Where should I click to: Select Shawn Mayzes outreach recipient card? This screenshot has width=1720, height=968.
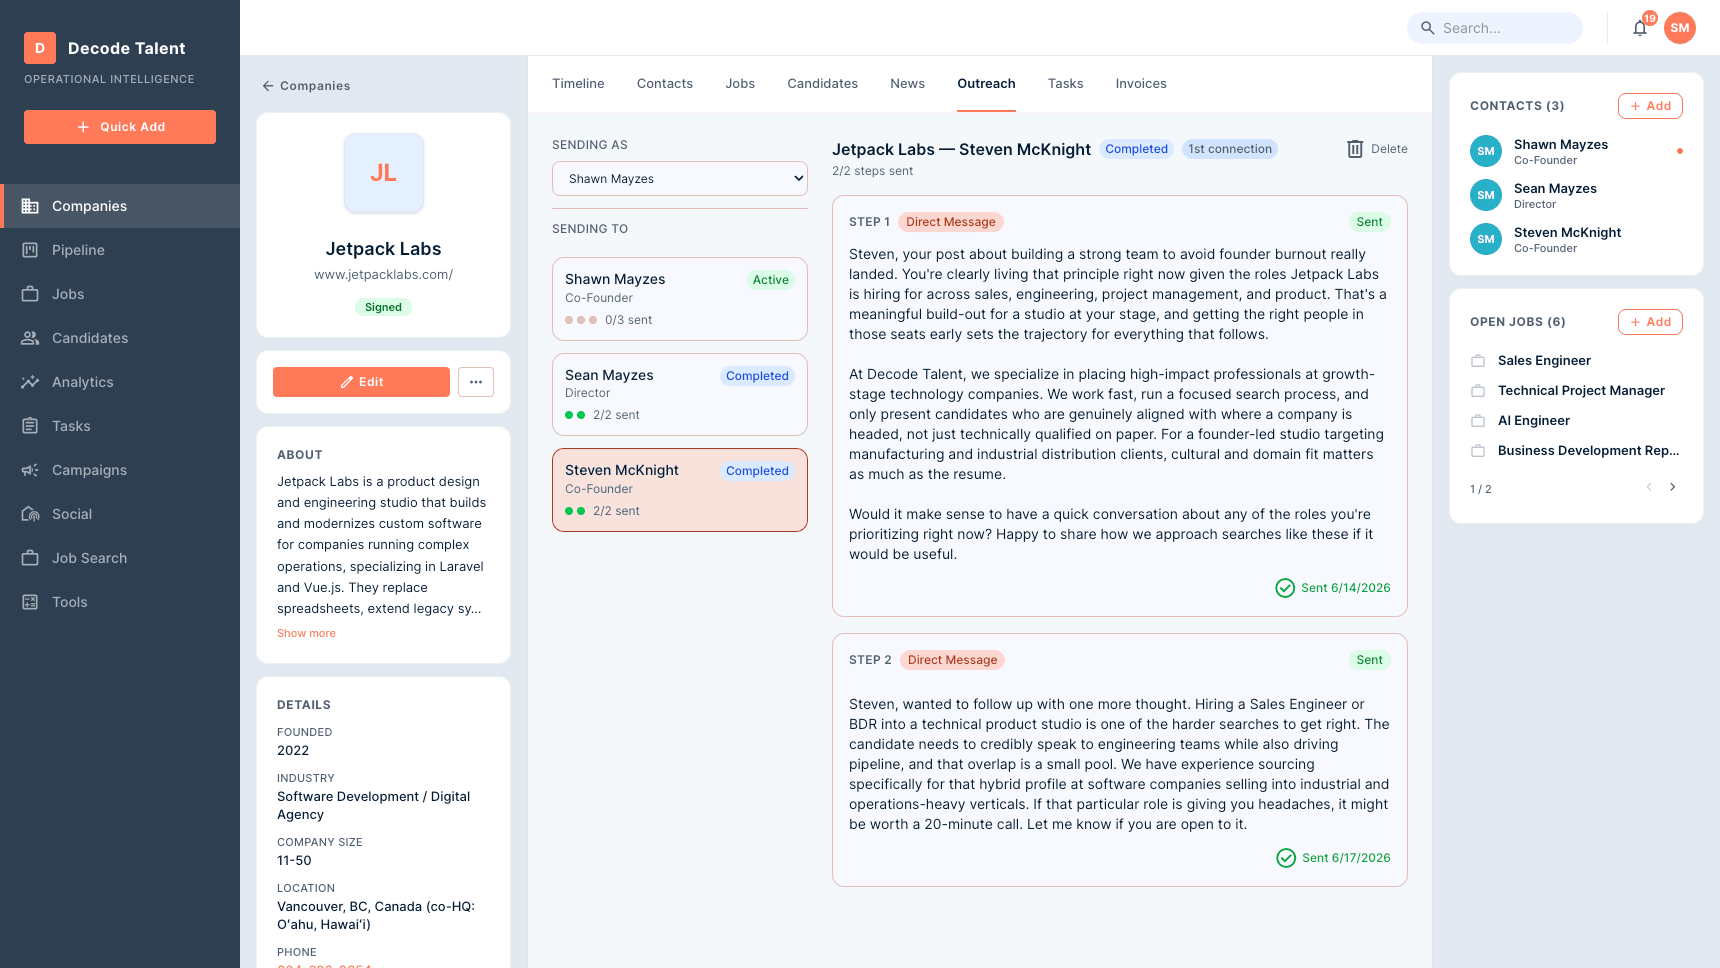pyautogui.click(x=680, y=299)
